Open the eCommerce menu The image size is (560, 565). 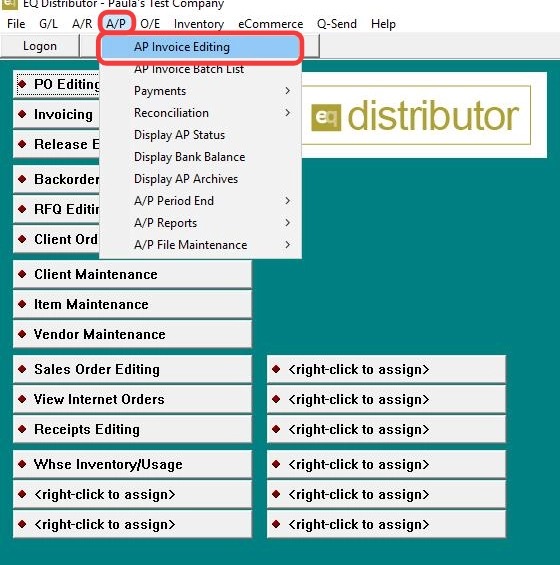coord(271,24)
